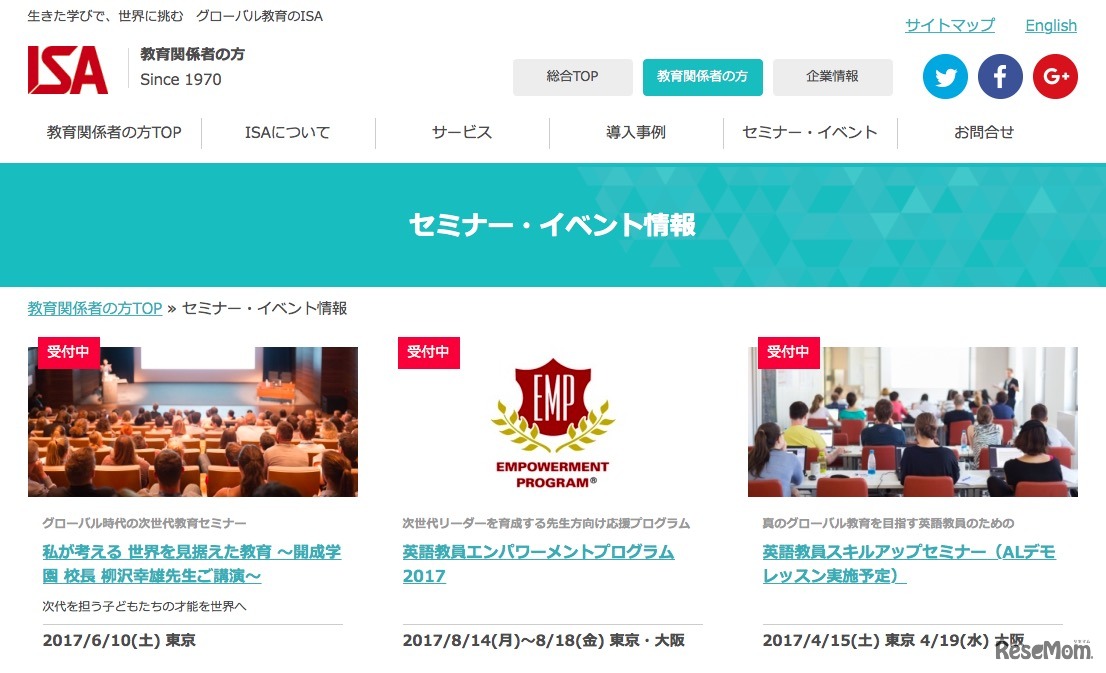Open the お問合せ menu item
Viewport: 1106px width, 673px height.
[x=984, y=133]
